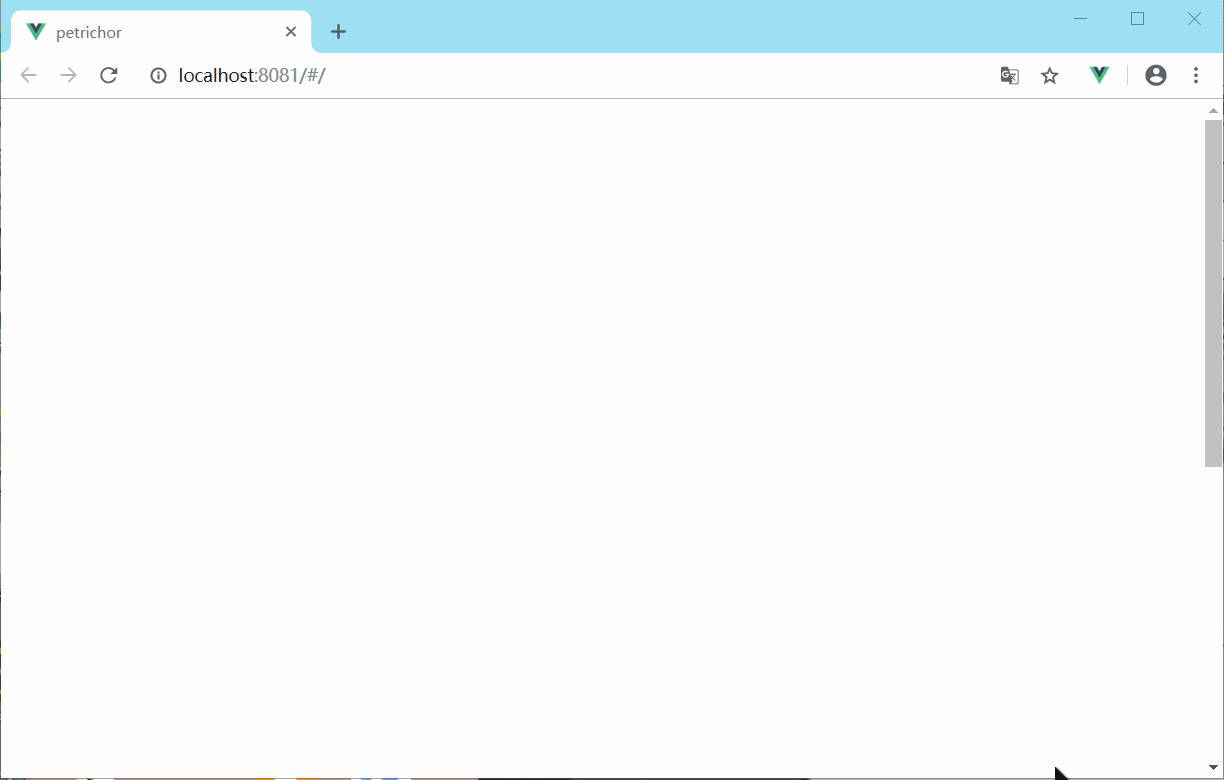Click the vertical scrollbar thumb
The image size is (1224, 780).
pyautogui.click(x=1214, y=293)
